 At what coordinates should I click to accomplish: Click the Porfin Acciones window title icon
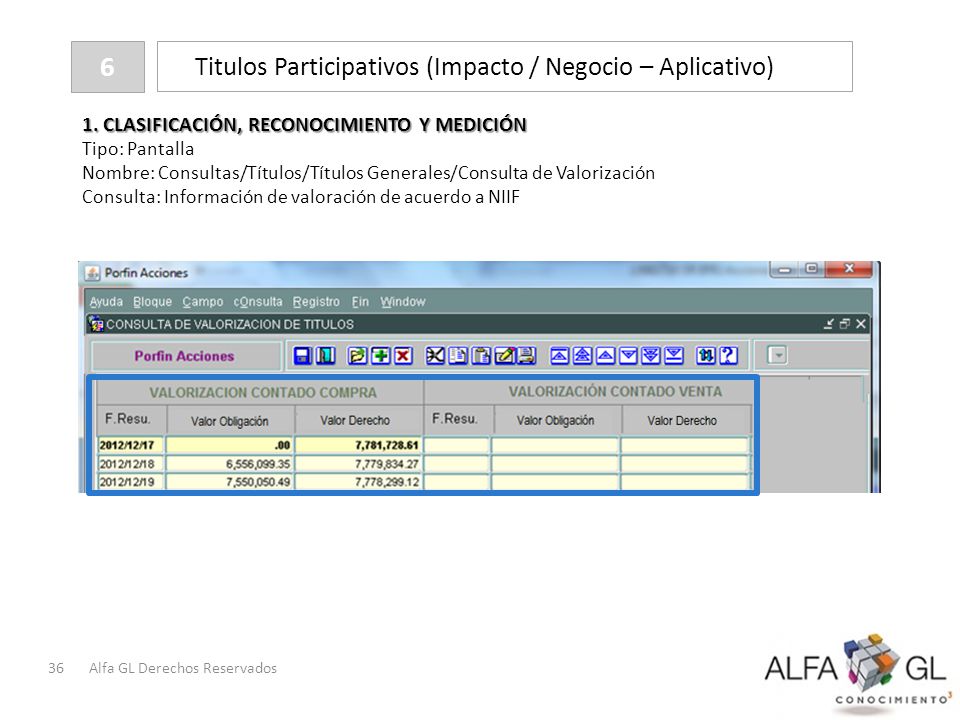coord(92,272)
